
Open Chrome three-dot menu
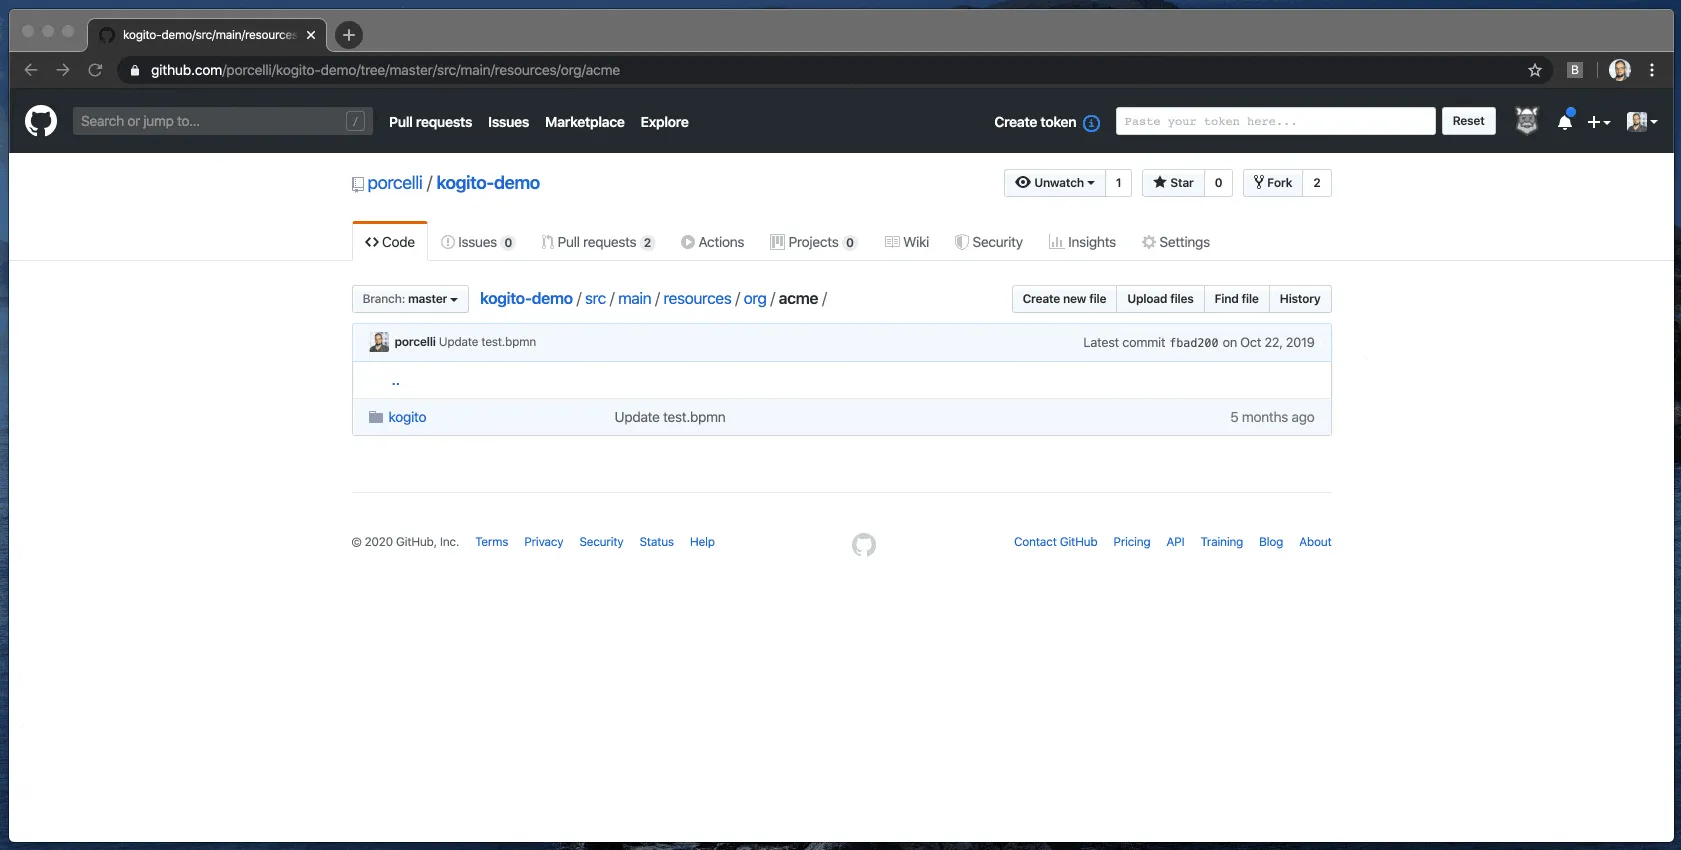(1652, 70)
